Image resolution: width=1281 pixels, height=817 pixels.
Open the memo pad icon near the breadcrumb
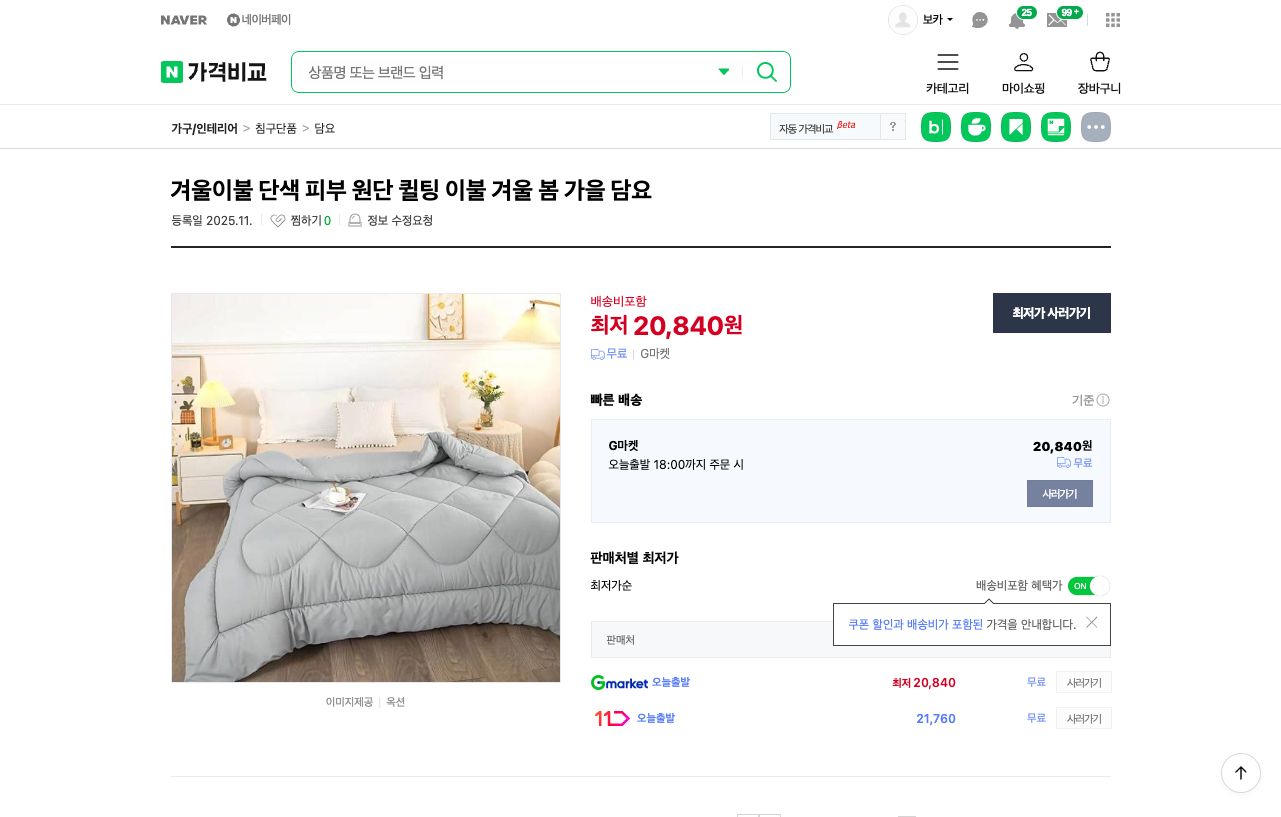1055,127
